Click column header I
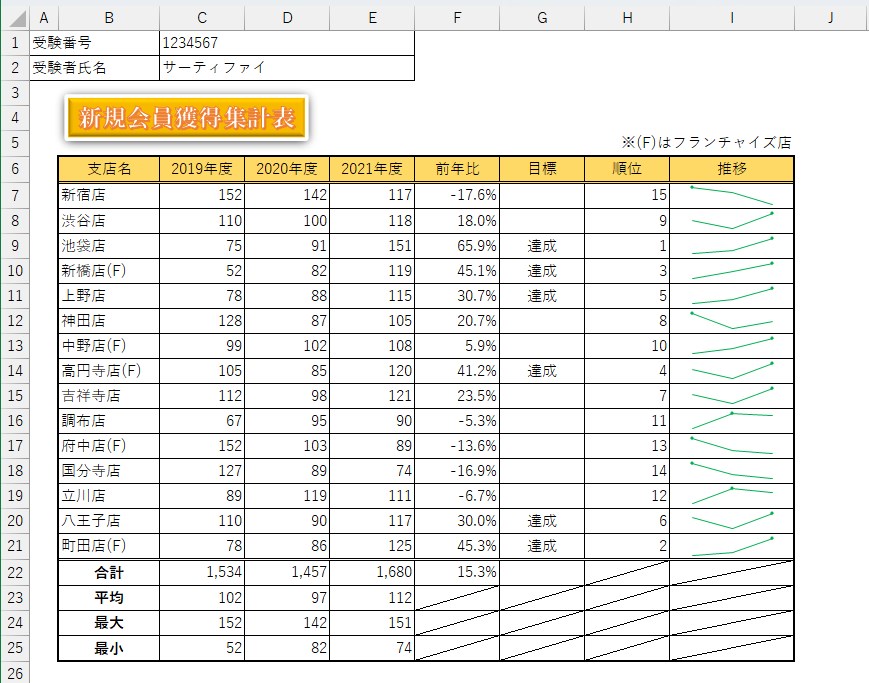 [x=731, y=18]
